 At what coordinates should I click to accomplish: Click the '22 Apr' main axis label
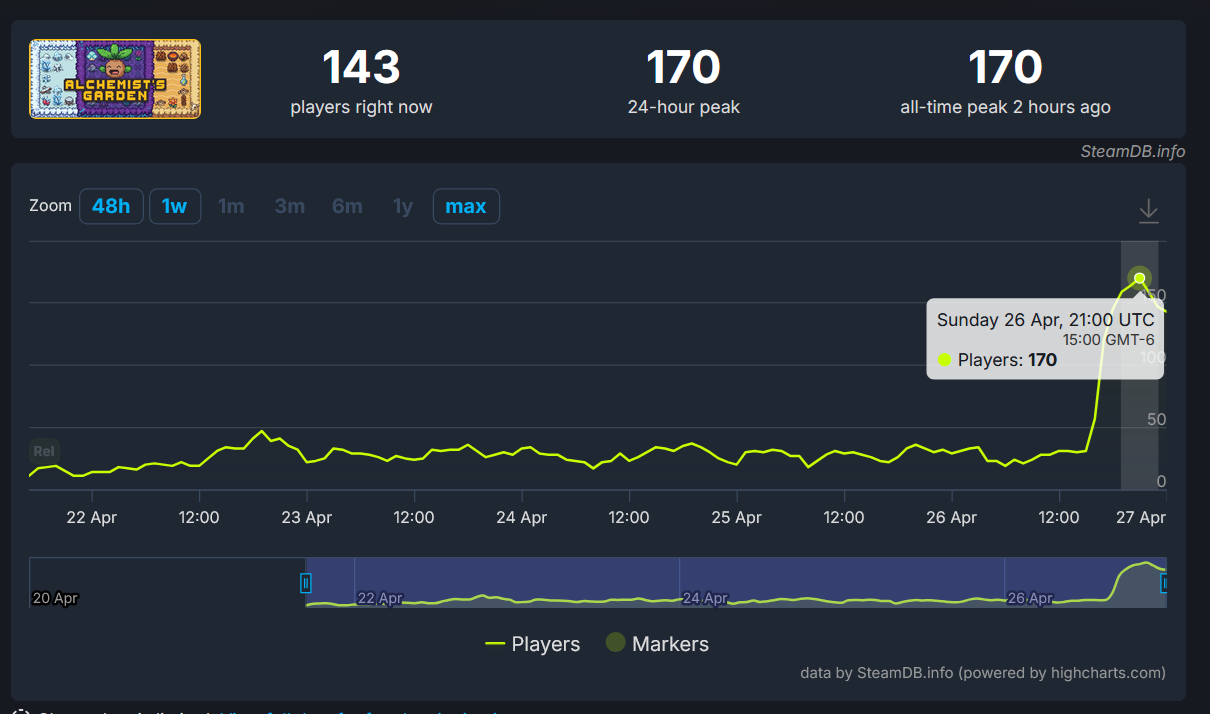91,518
